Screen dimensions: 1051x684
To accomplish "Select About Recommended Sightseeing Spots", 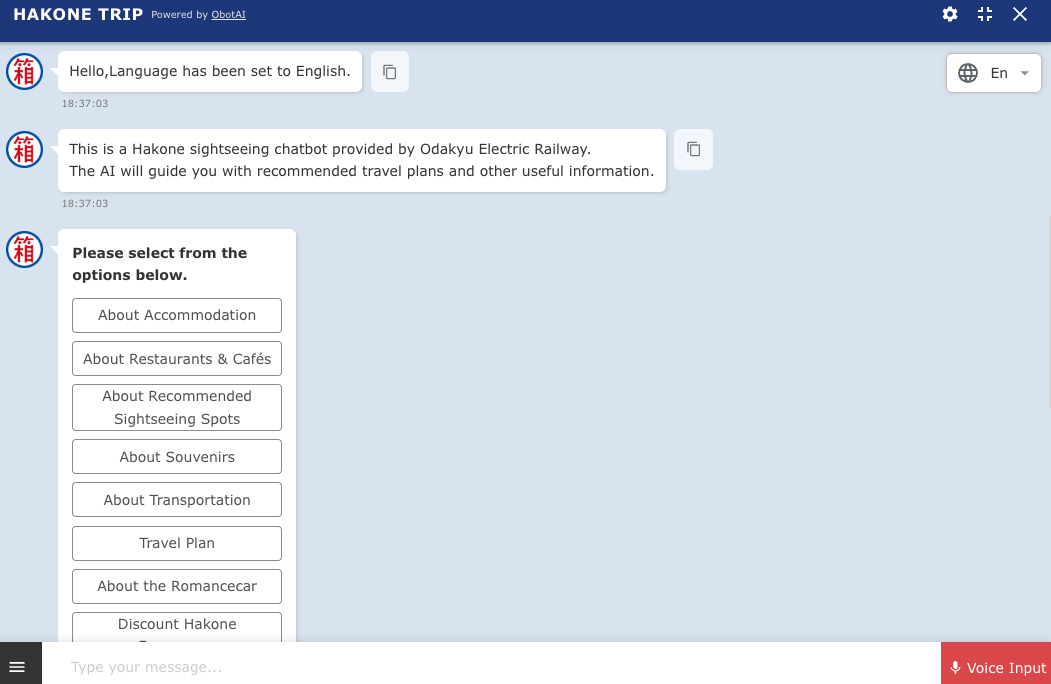I will 177,407.
